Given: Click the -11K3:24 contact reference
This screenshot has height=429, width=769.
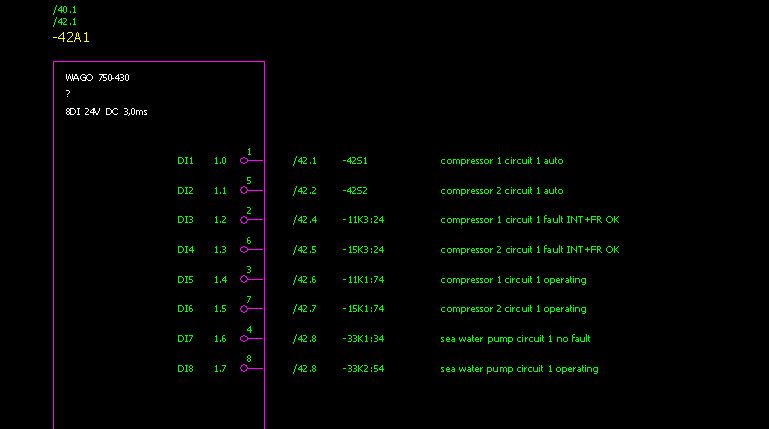Looking at the screenshot, I should (362, 220).
